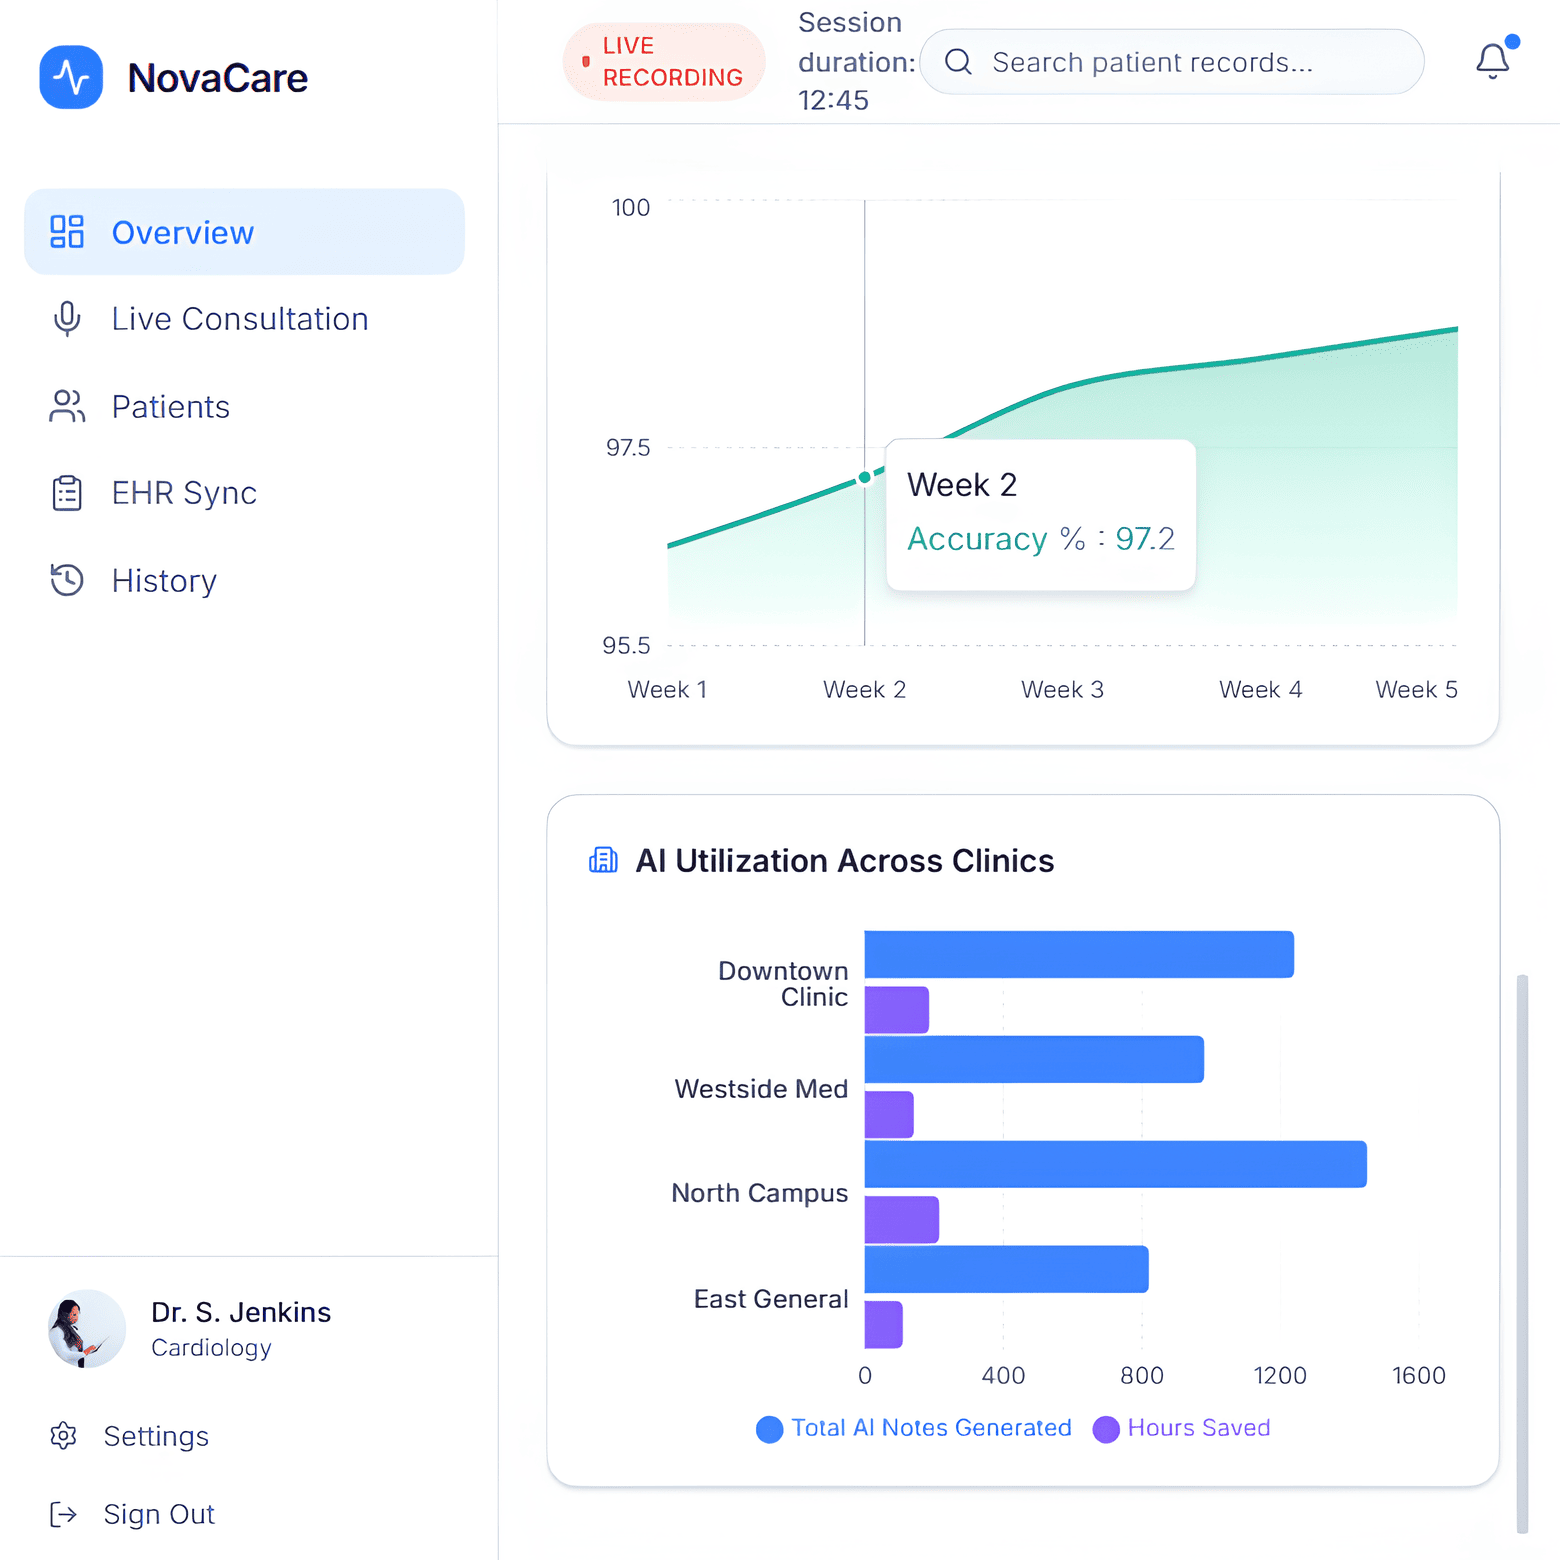1560x1560 pixels.
Task: Click the Patients people icon
Action: (x=67, y=407)
